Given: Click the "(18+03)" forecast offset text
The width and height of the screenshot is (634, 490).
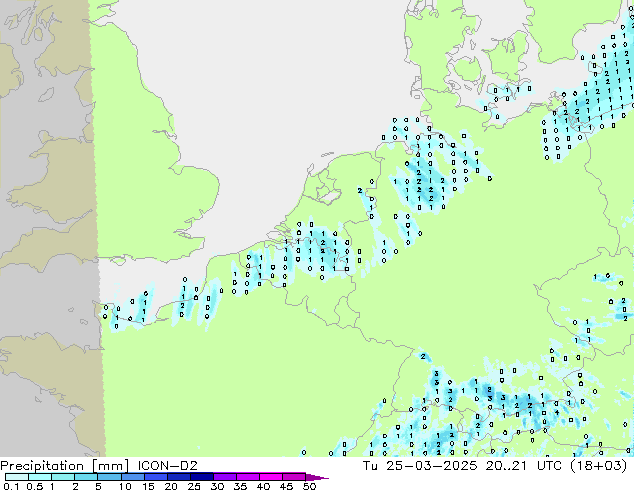Looking at the screenshot, I should coord(598,466).
